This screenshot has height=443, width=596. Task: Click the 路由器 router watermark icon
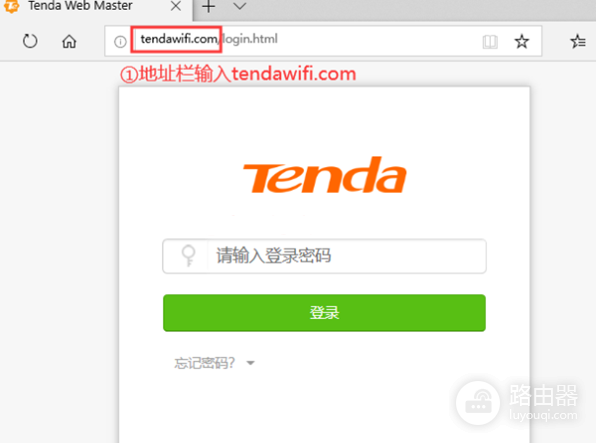click(478, 403)
